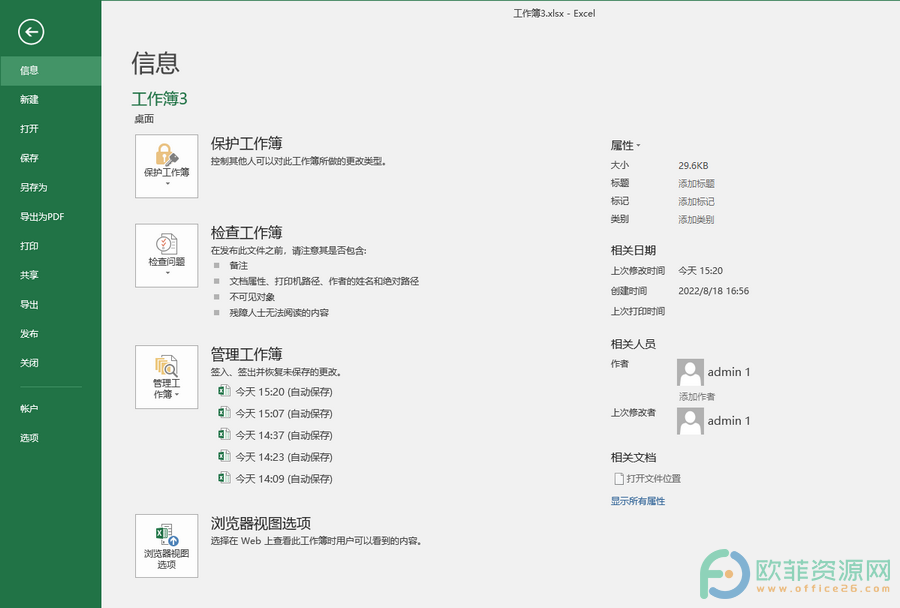This screenshot has width=900, height=608.
Task: Select 新建 in the sidebar
Action: pyautogui.click(x=51, y=100)
